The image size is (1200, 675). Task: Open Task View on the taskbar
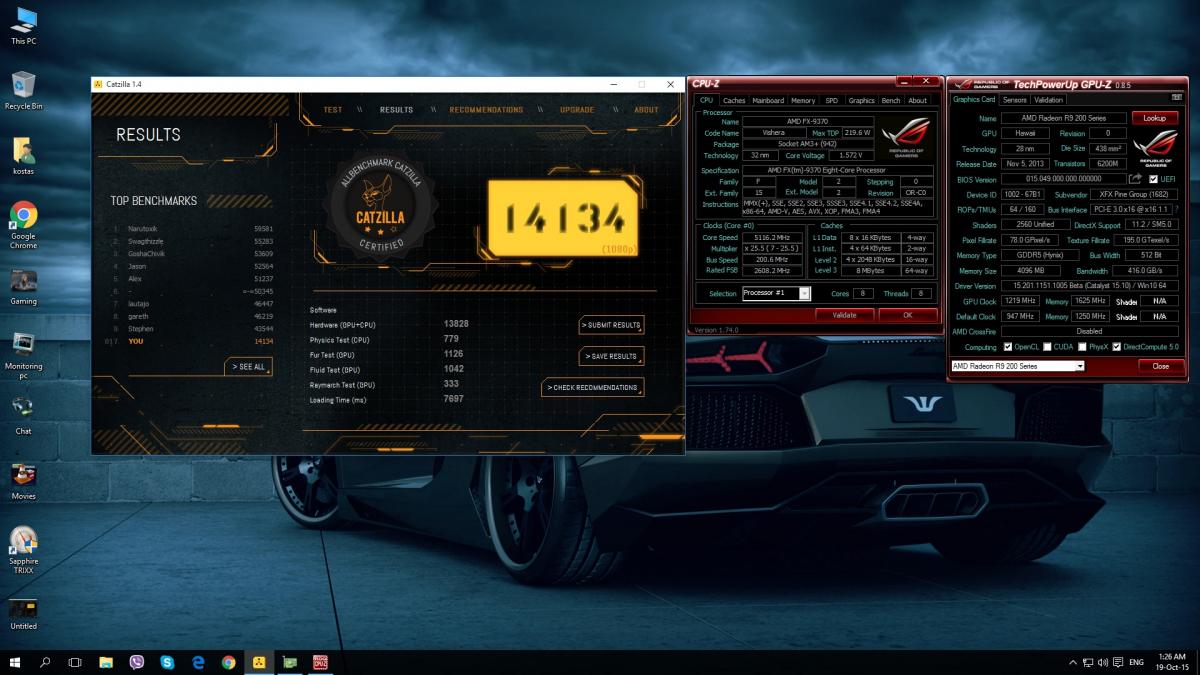pyautogui.click(x=75, y=662)
